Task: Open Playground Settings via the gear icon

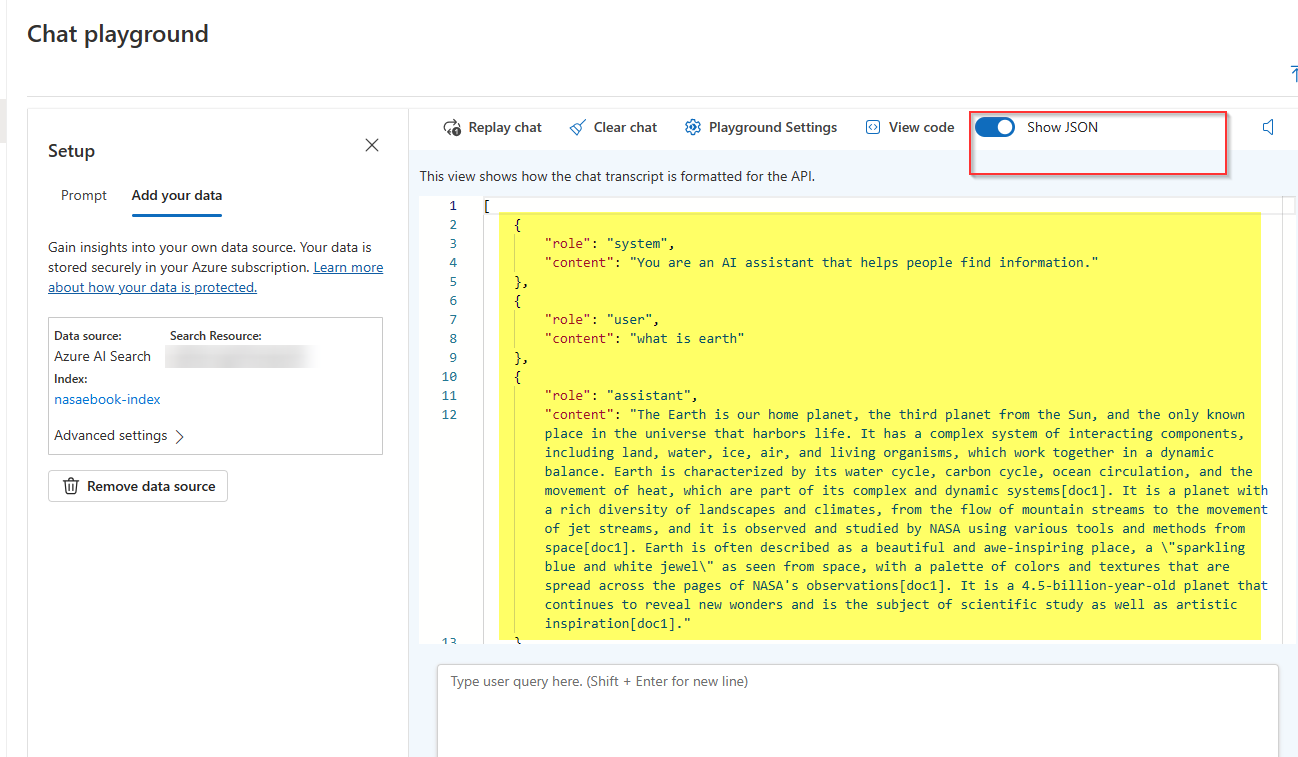Action: [x=693, y=127]
